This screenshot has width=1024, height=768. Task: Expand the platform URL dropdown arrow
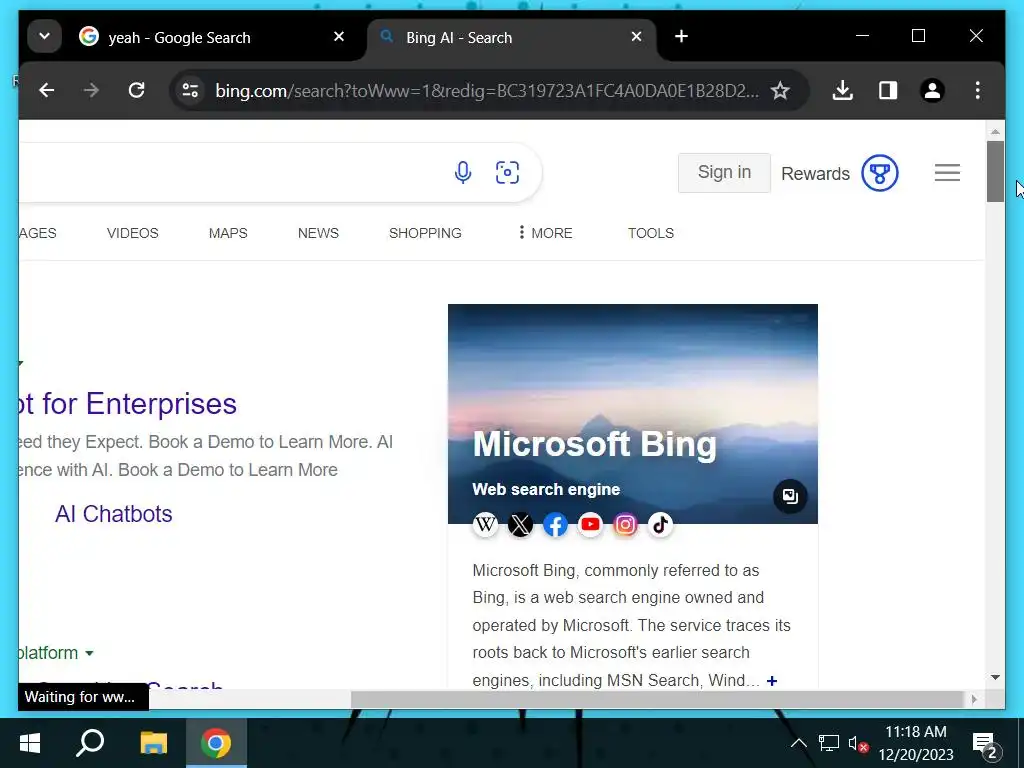tap(89, 653)
